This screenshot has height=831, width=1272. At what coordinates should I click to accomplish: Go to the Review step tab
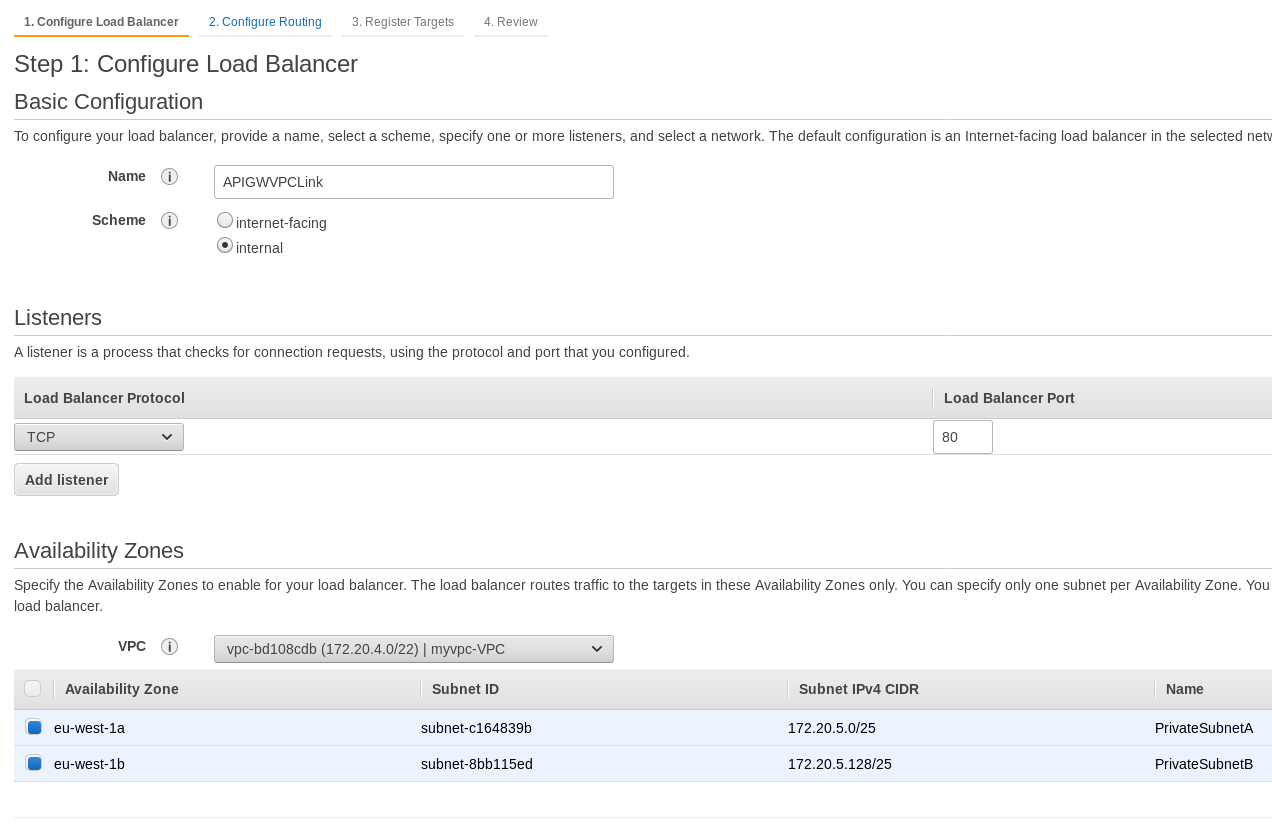(x=510, y=21)
